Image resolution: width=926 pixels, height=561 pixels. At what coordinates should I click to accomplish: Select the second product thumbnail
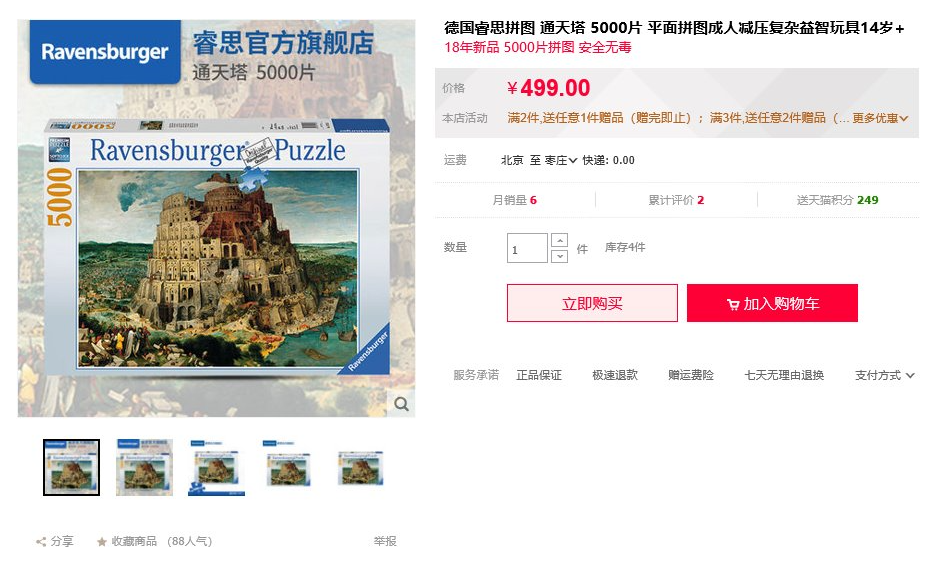(x=144, y=467)
